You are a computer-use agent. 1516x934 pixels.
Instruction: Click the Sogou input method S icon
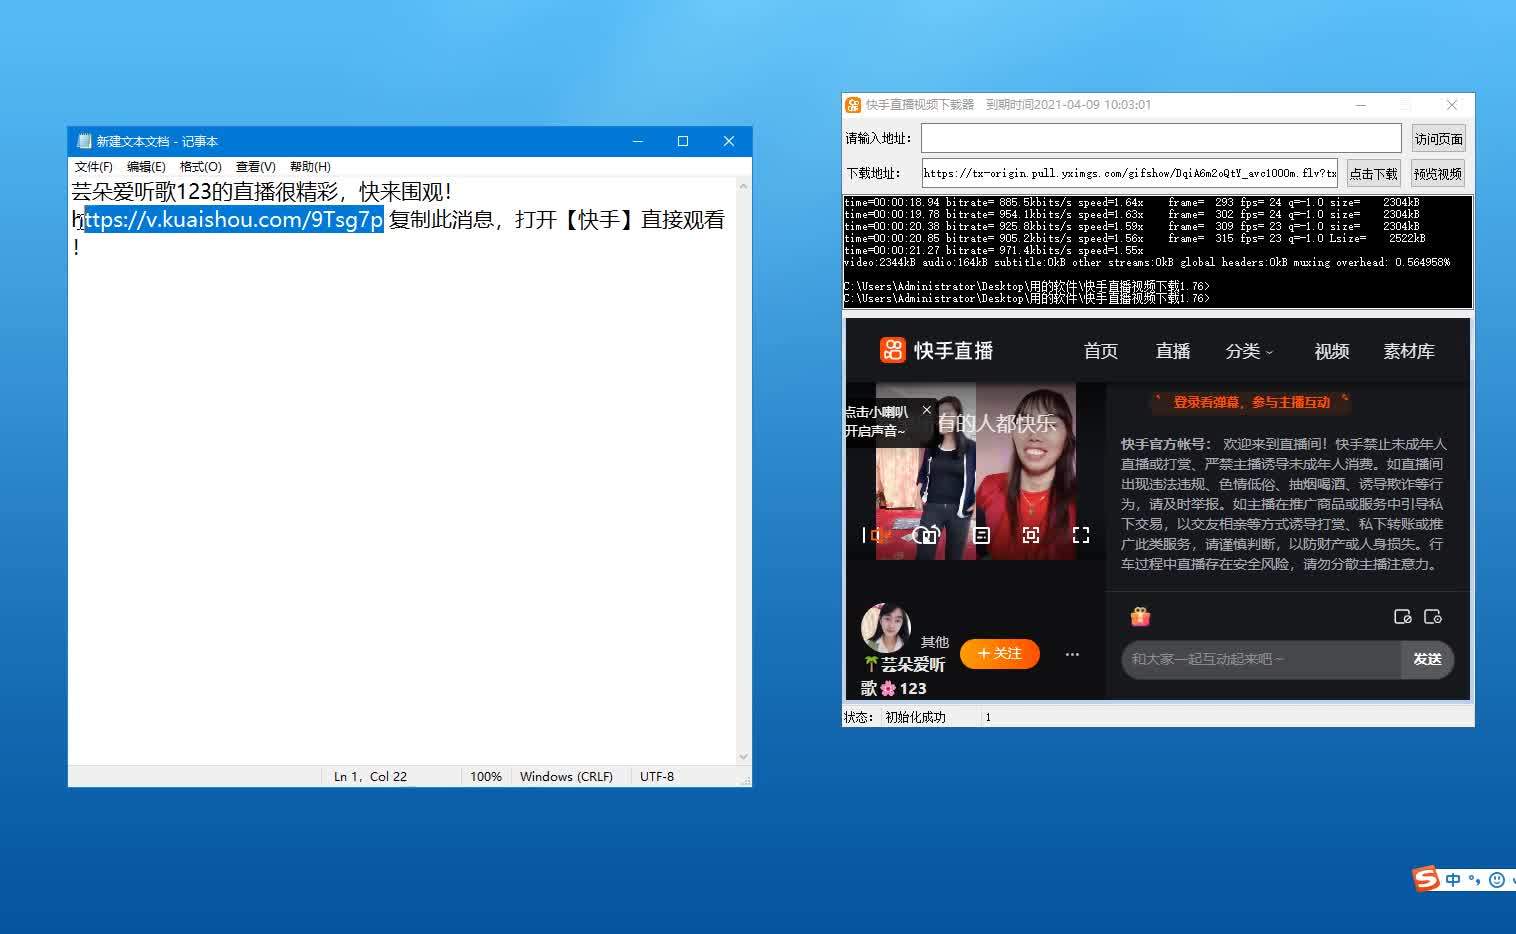(x=1426, y=879)
